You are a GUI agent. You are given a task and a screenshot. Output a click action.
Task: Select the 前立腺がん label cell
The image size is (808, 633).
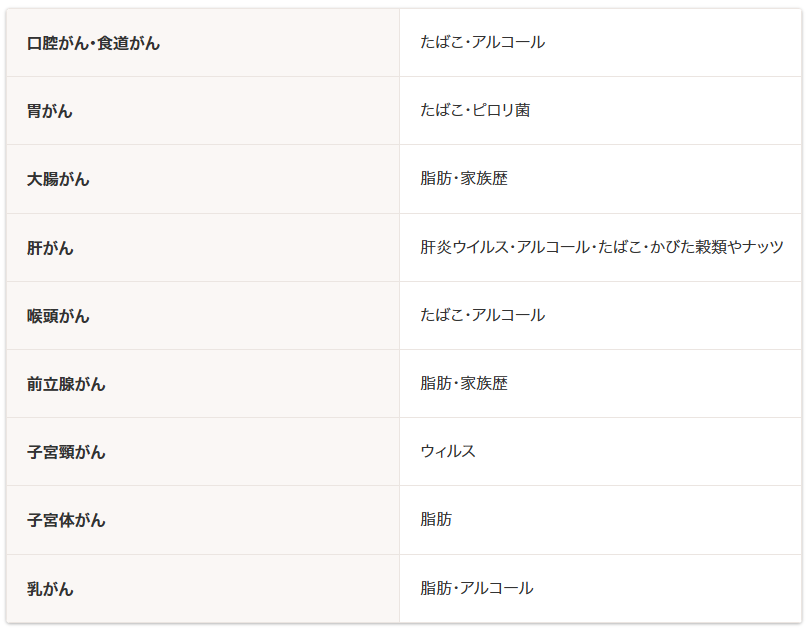pyautogui.click(x=66, y=384)
